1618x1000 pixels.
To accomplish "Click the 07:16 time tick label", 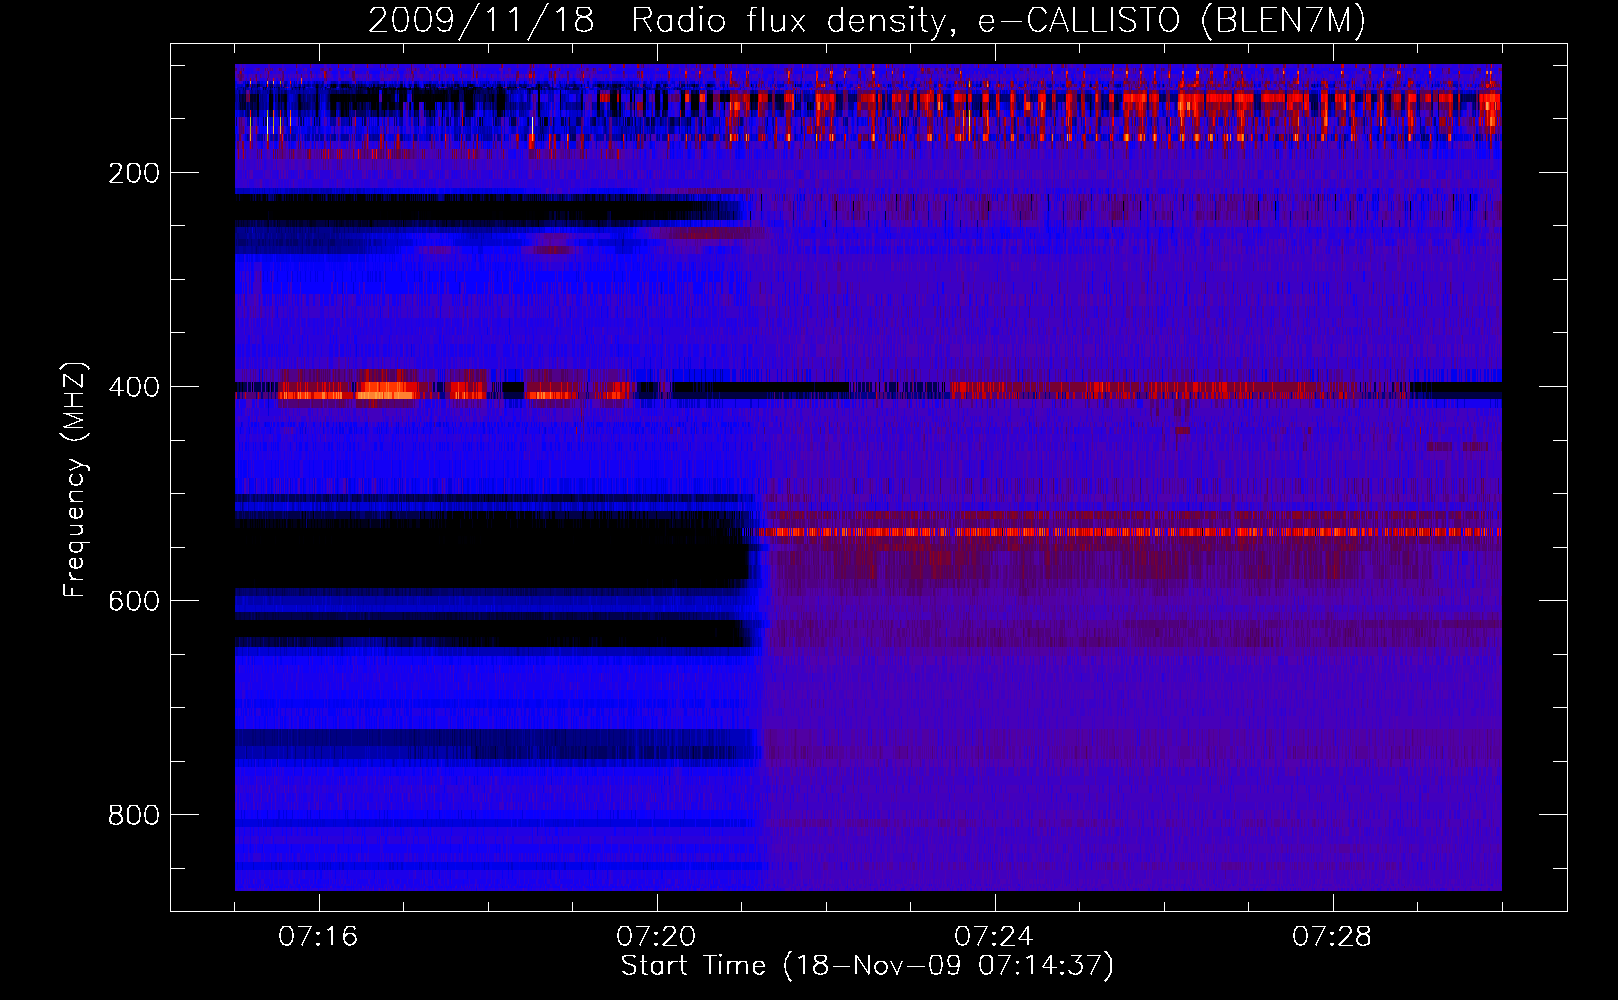I will (x=318, y=936).
